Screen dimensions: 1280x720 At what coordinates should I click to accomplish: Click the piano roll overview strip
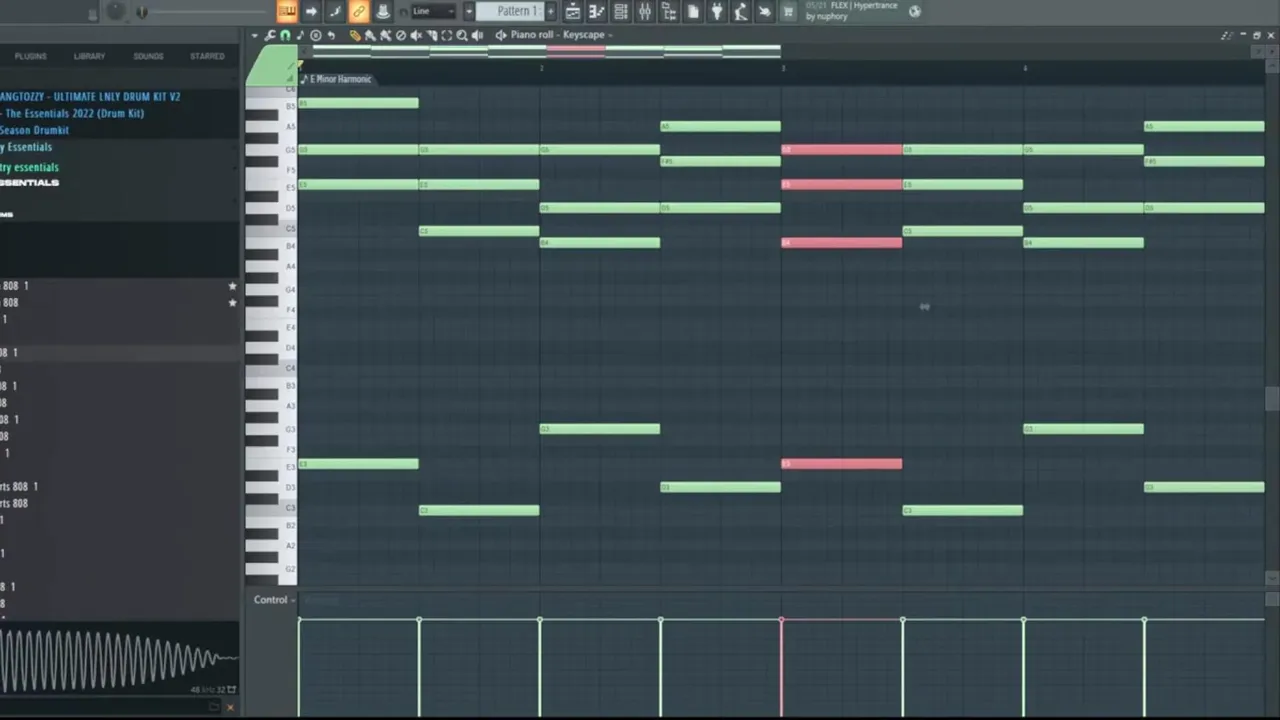coord(545,50)
